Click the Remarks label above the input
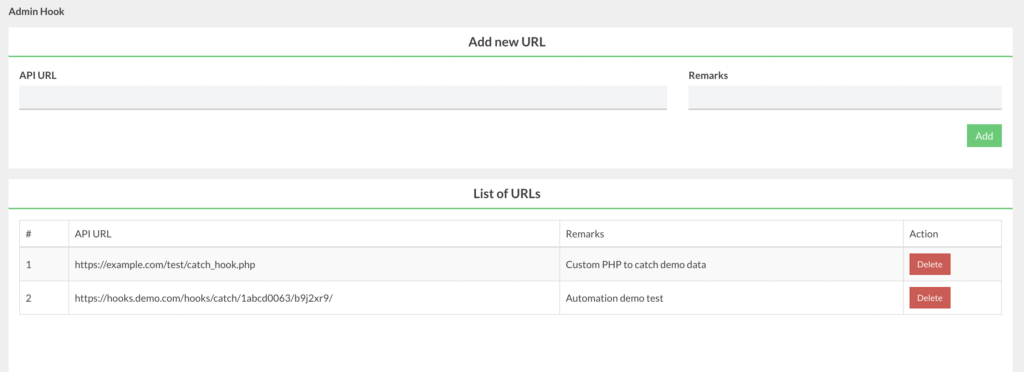 pos(708,75)
